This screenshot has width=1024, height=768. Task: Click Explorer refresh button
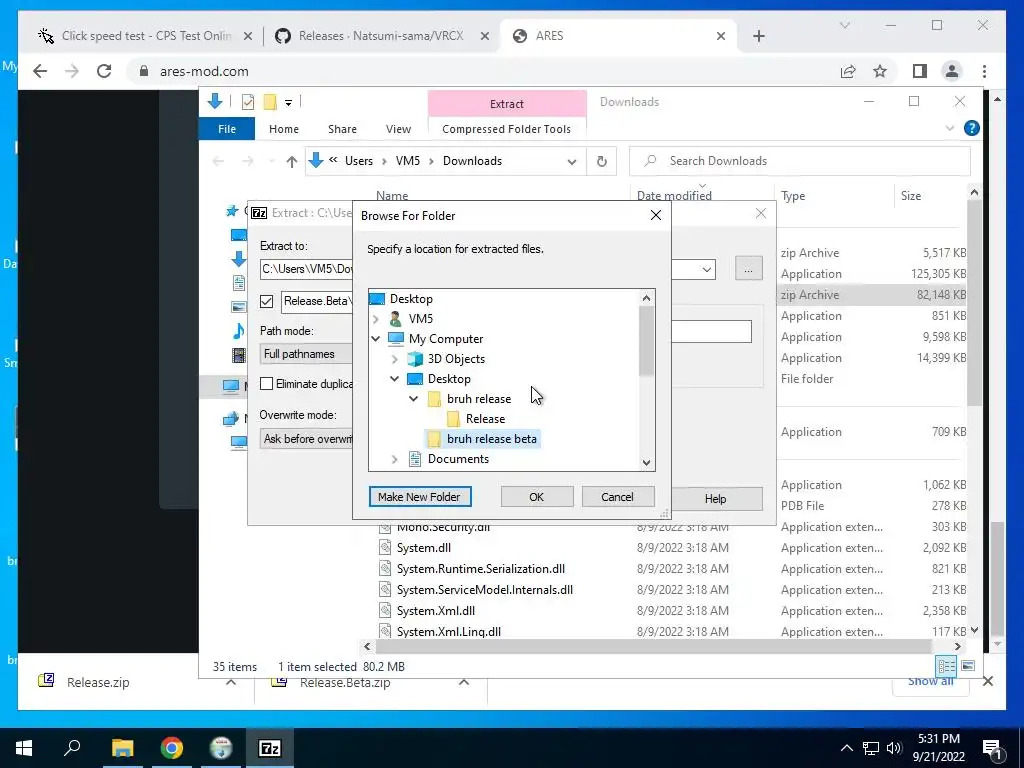[x=601, y=161]
